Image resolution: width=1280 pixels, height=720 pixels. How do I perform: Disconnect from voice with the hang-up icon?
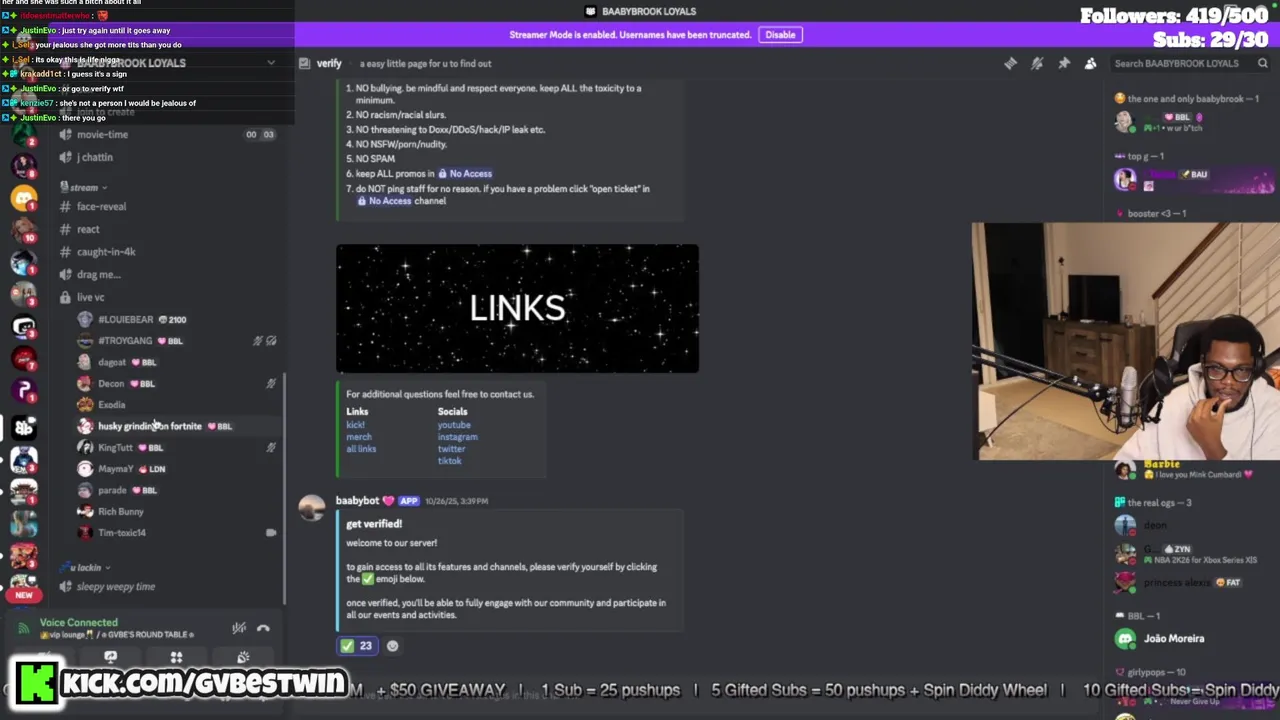[263, 628]
